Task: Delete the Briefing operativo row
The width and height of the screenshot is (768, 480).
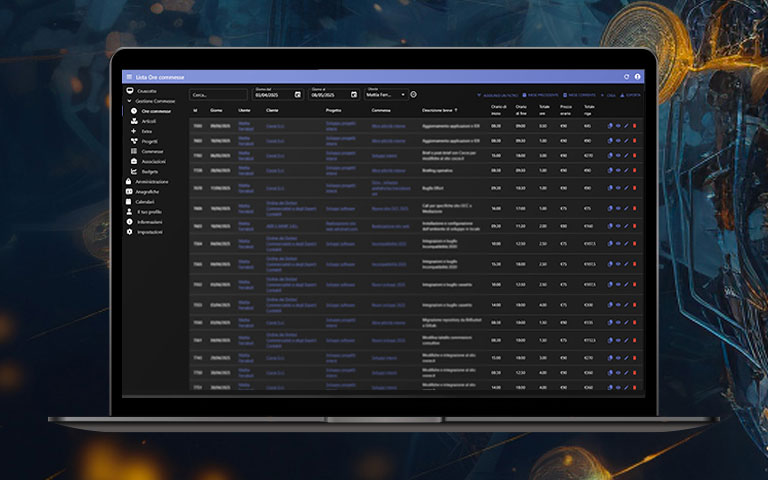Action: (x=635, y=170)
